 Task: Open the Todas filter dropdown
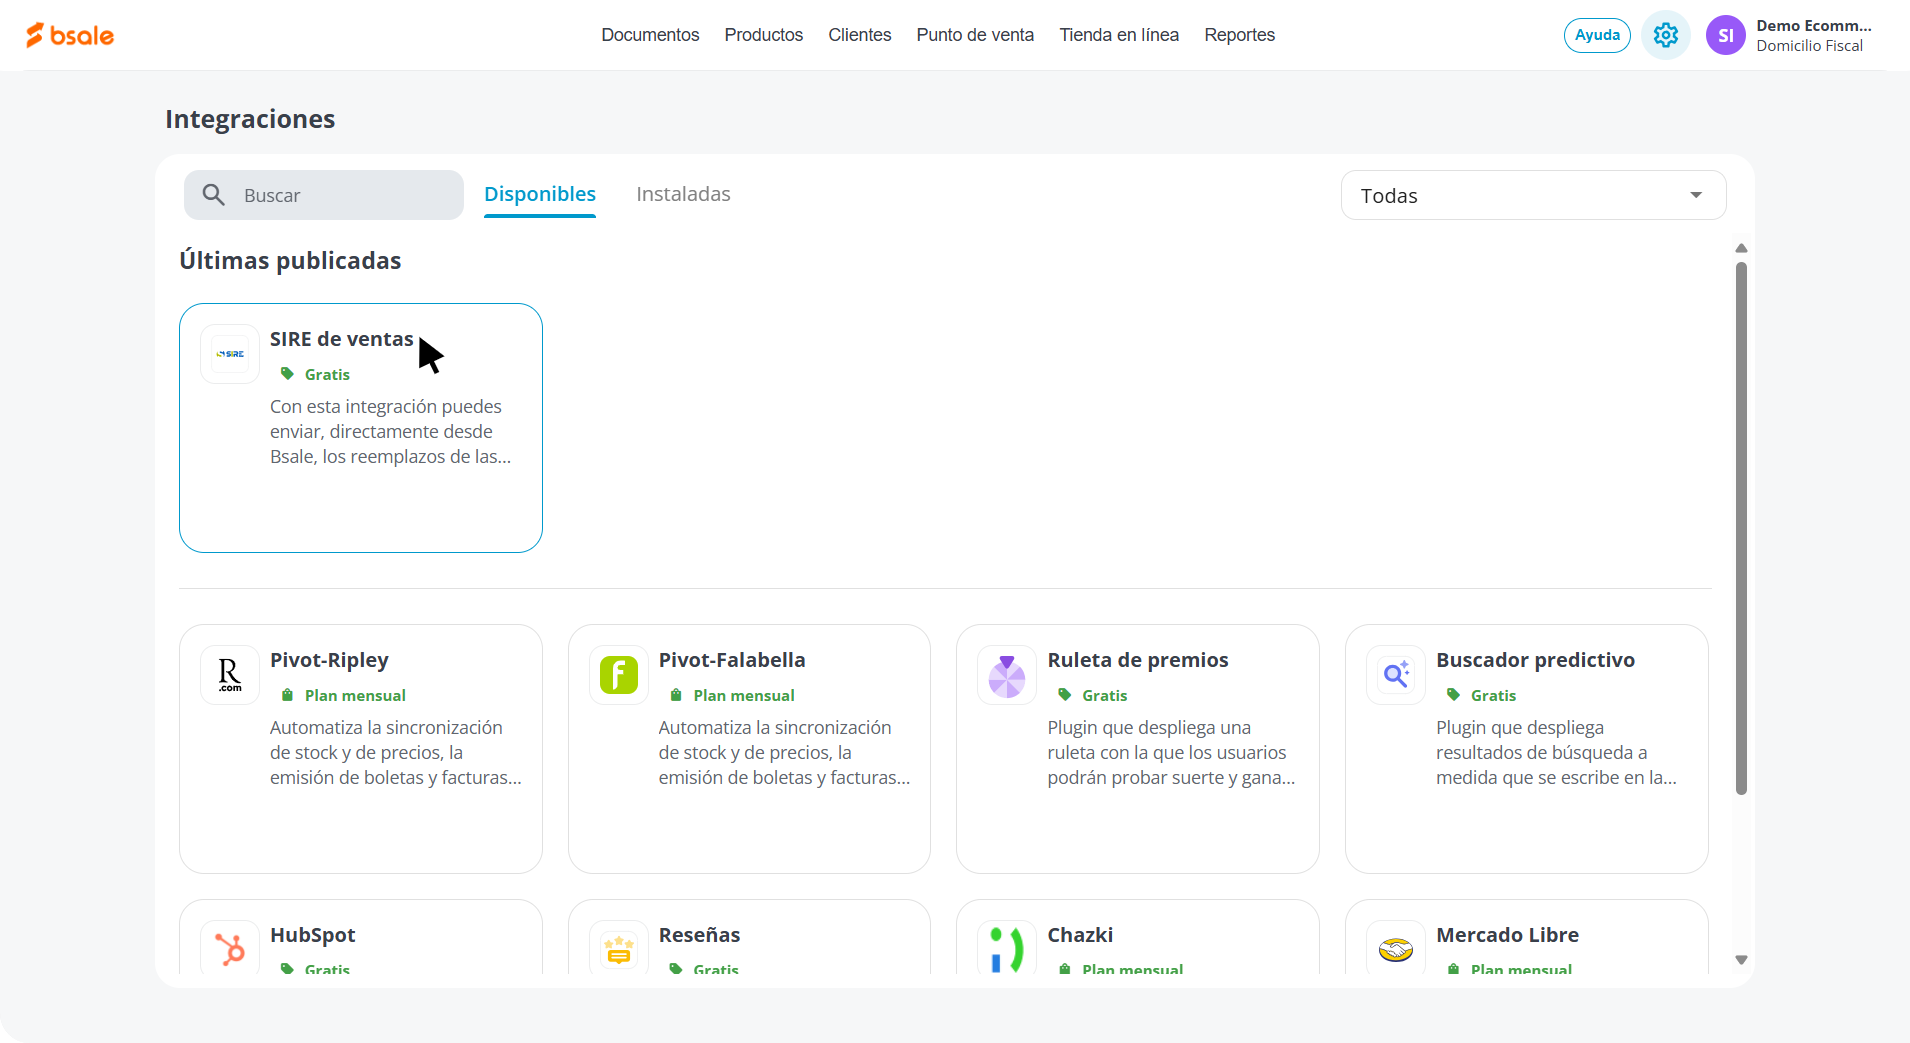[x=1533, y=195]
